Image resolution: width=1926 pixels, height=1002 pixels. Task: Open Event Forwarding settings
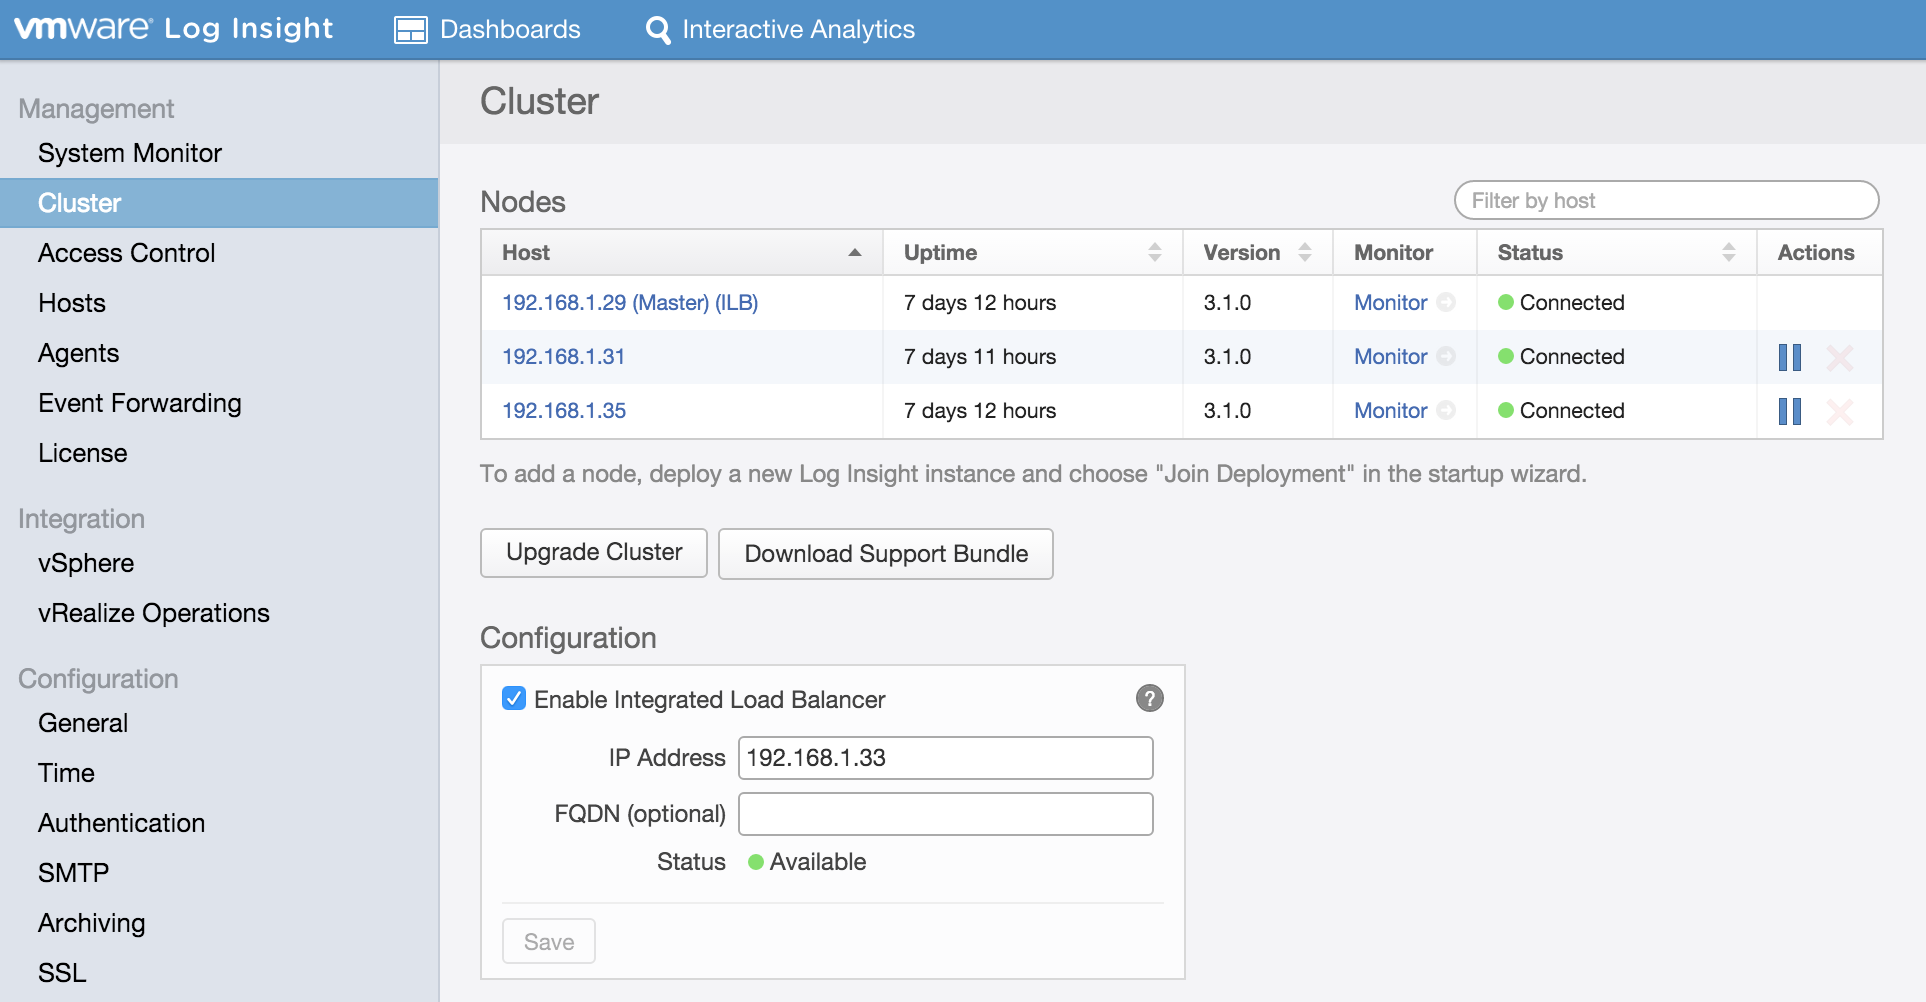click(140, 403)
